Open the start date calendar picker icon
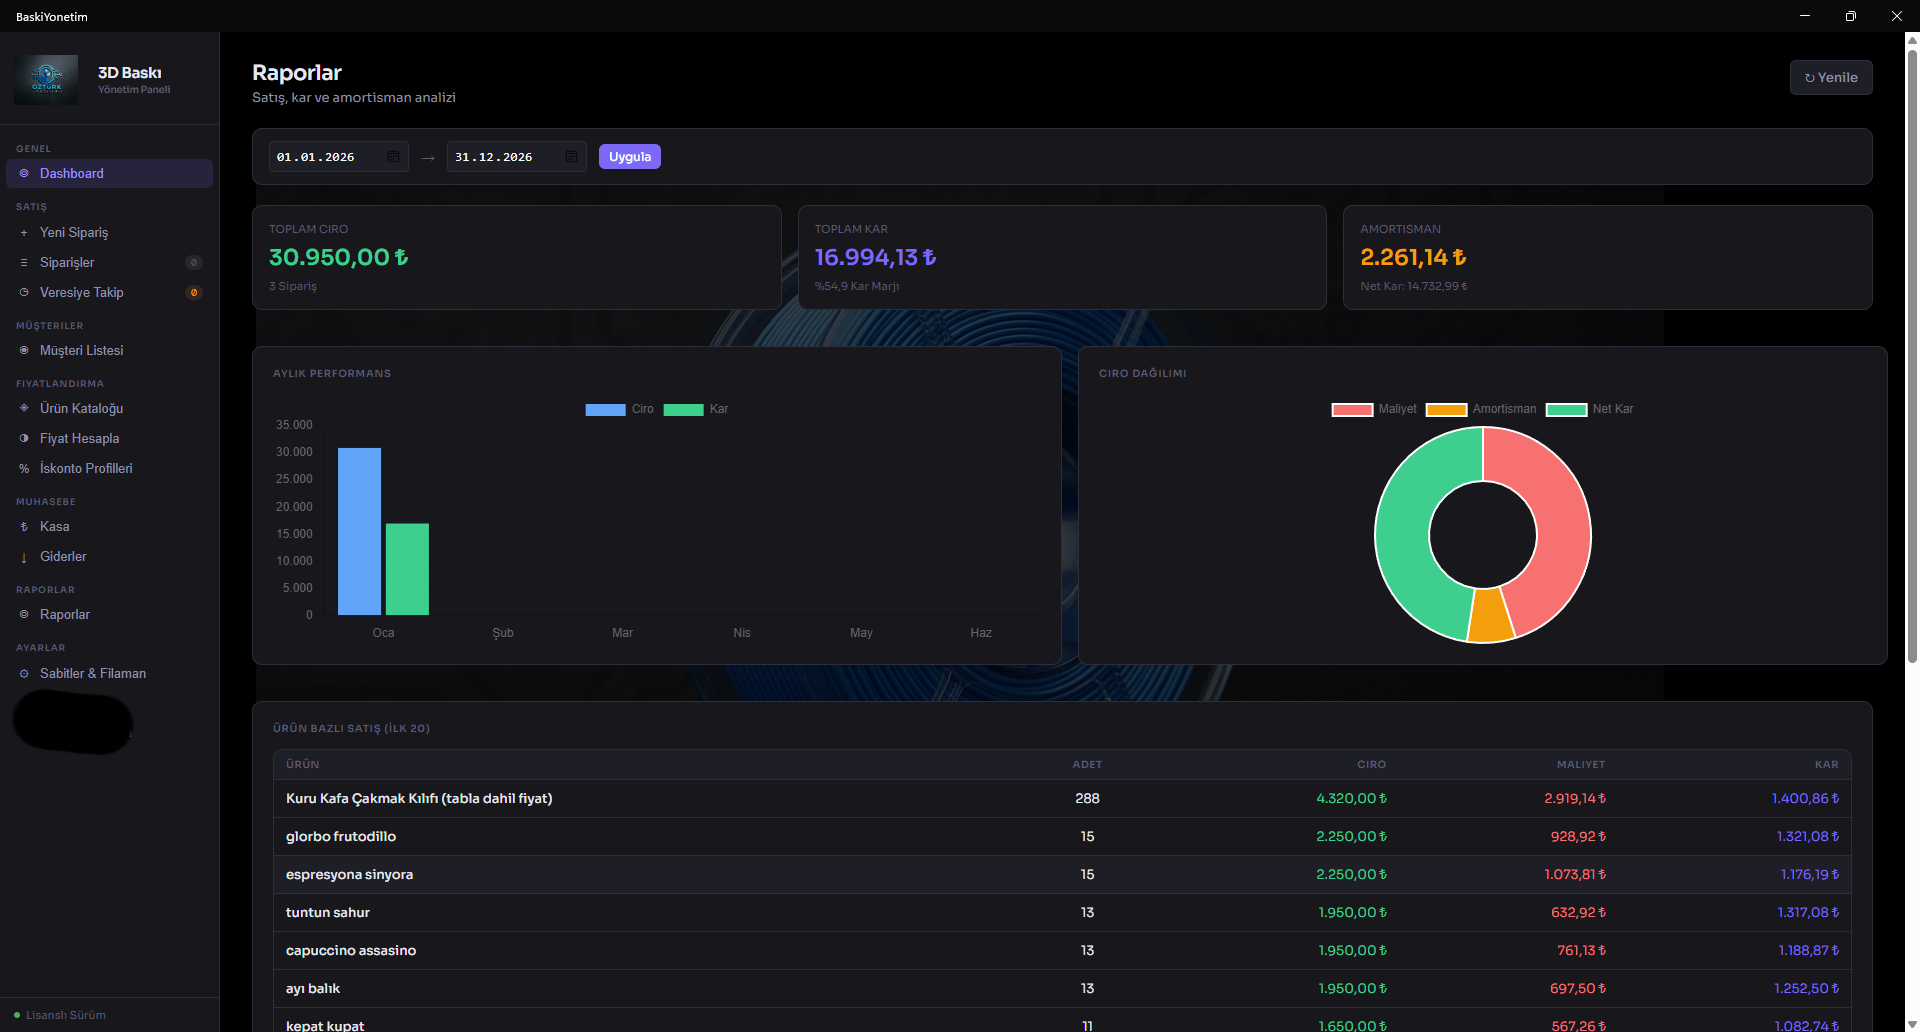This screenshot has width=1920, height=1032. (393, 157)
